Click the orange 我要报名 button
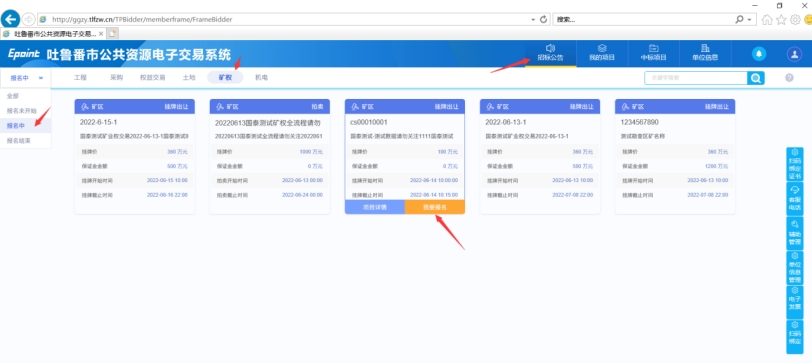 435,207
